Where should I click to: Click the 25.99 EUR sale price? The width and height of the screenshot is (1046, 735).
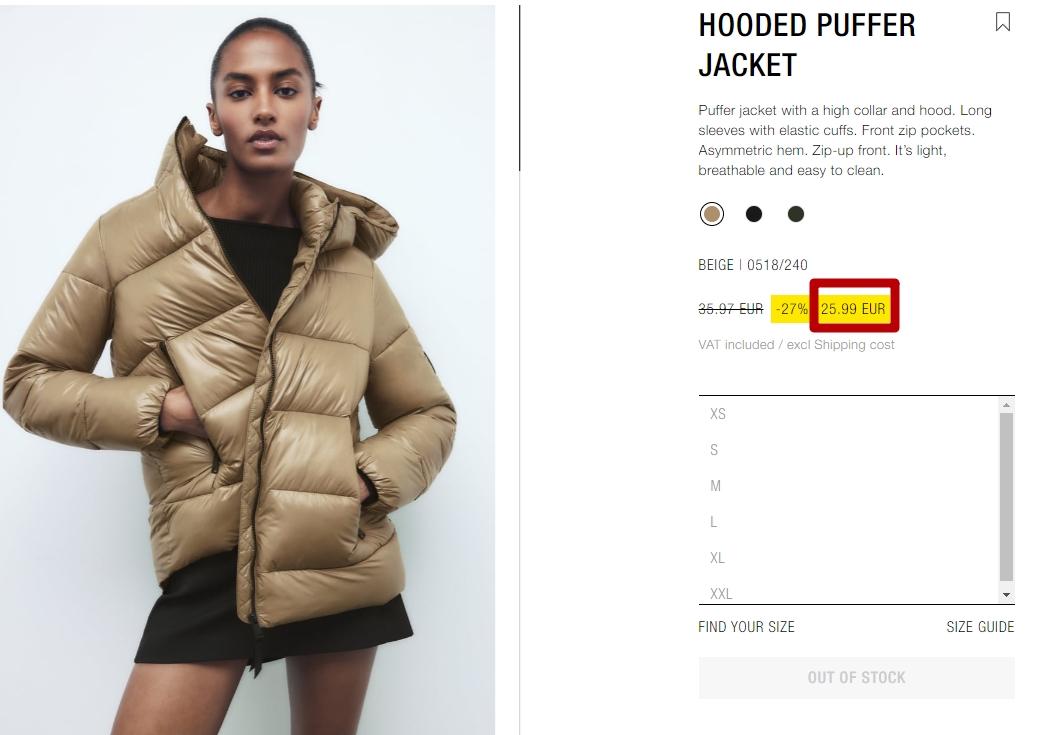(853, 309)
